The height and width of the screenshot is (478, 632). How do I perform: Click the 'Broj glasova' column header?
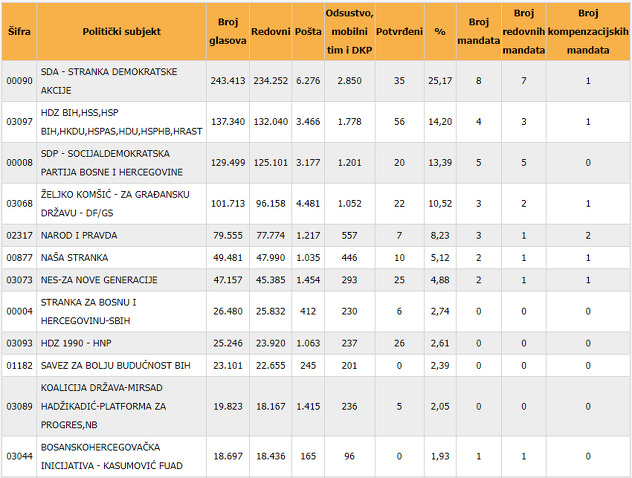click(228, 31)
